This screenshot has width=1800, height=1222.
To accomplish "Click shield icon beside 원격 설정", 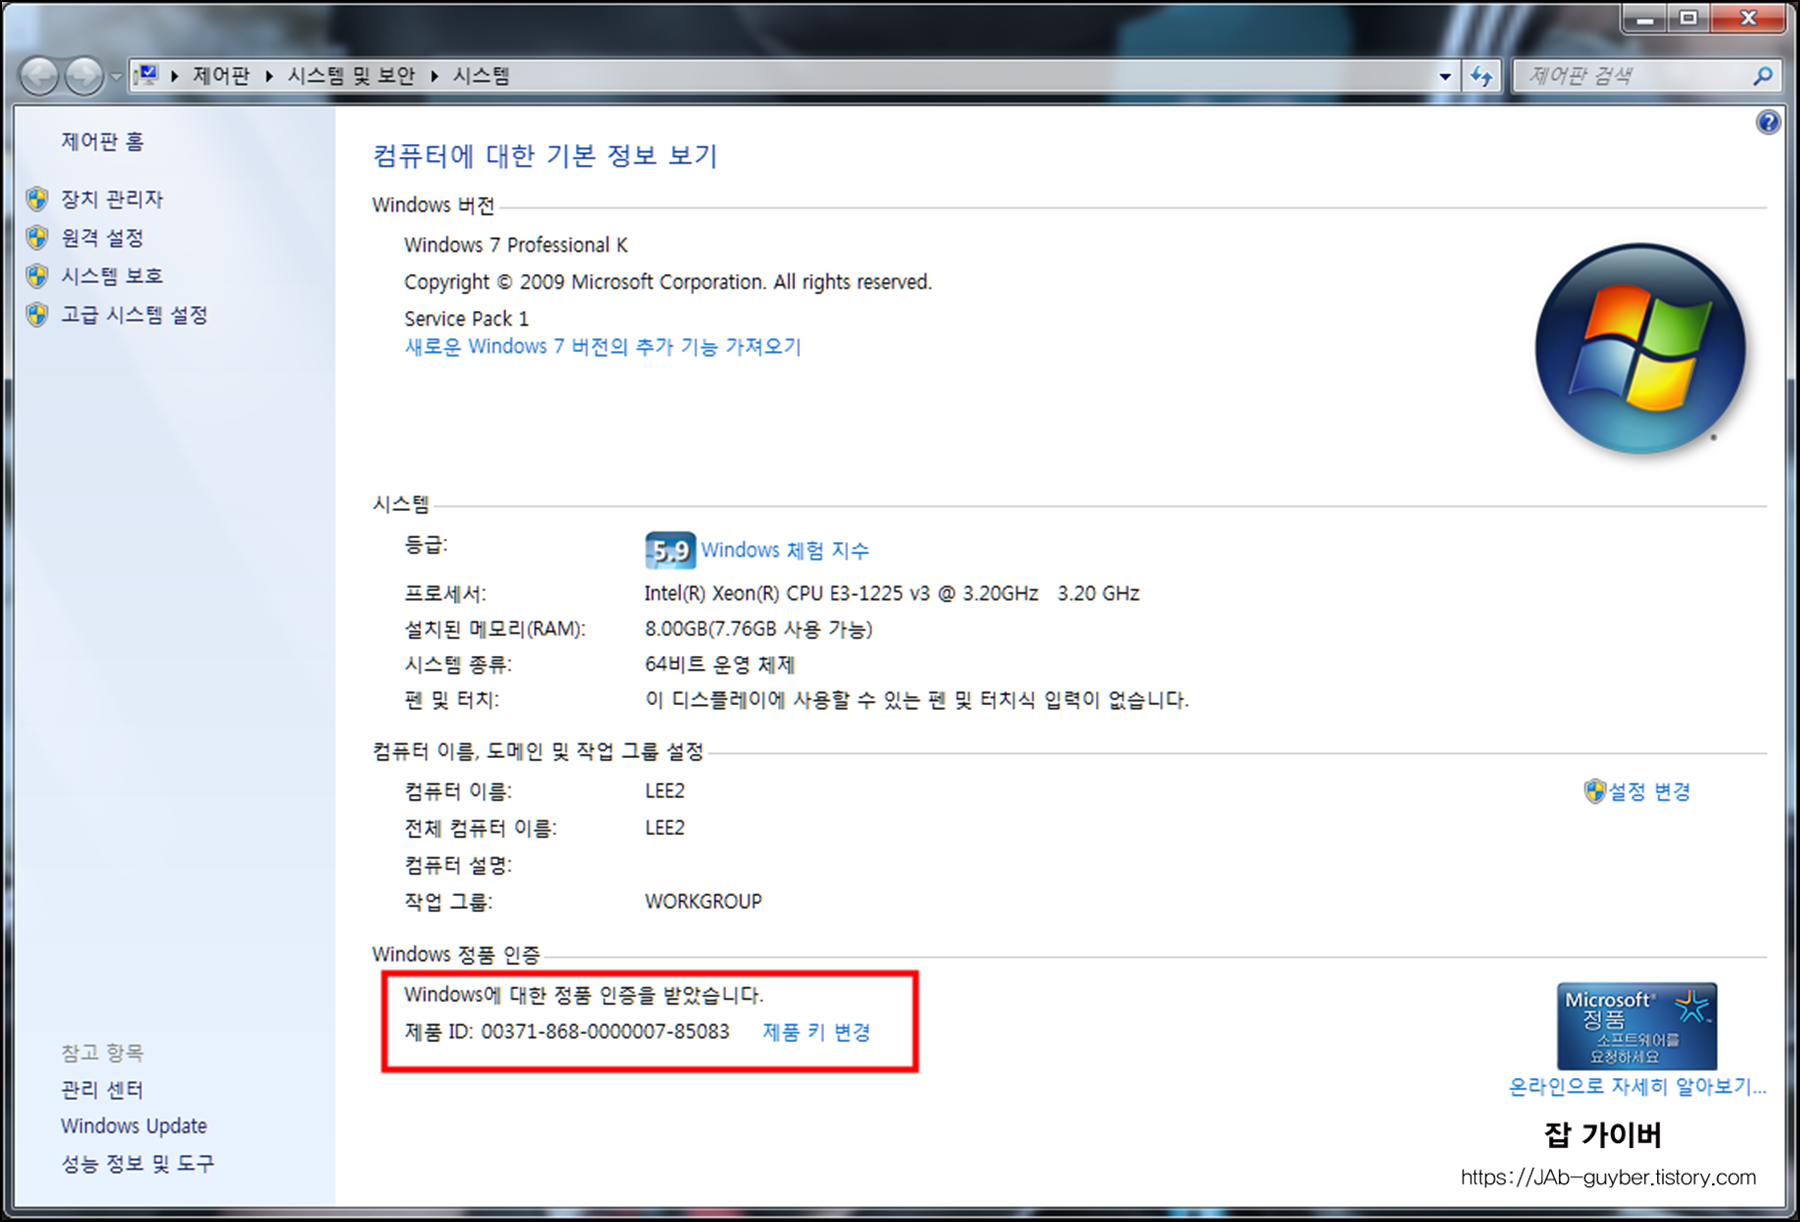I will tap(38, 238).
